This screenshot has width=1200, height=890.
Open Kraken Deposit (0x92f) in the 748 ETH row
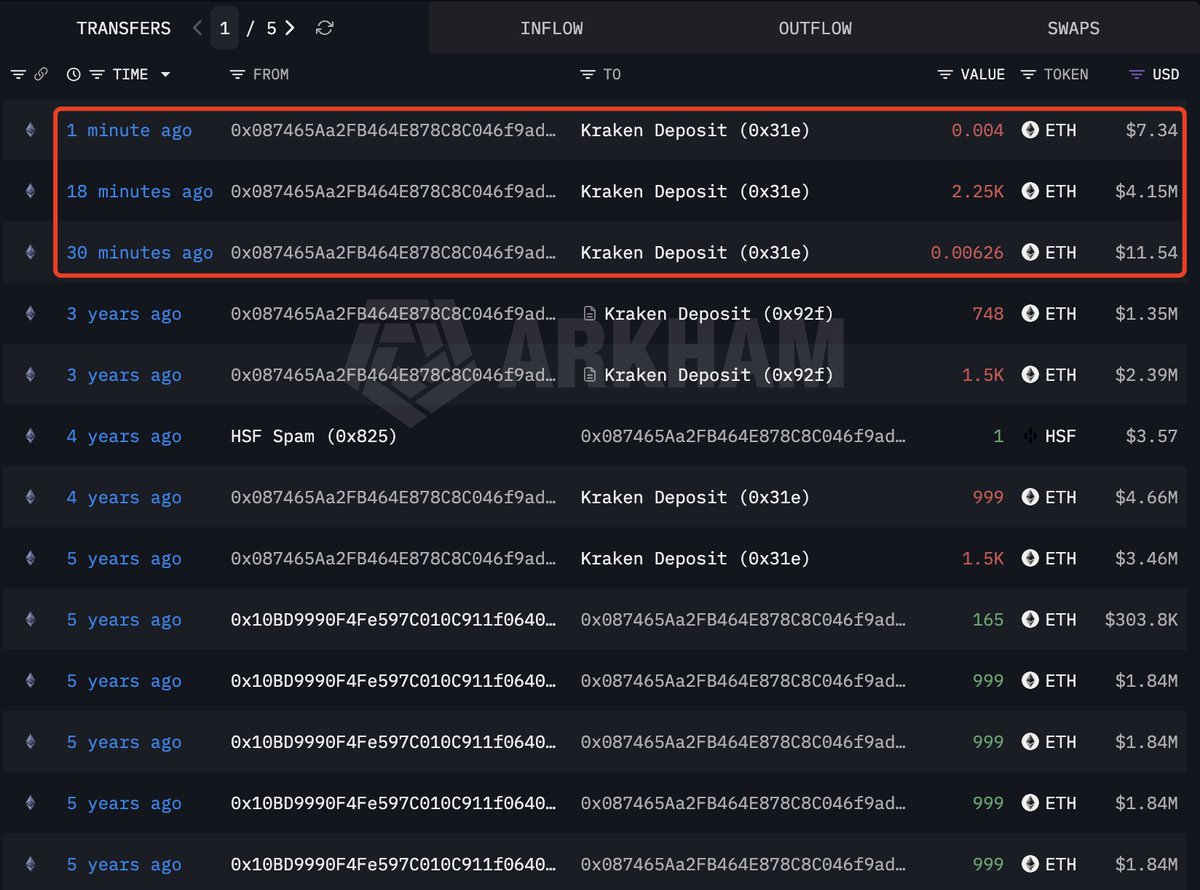(x=719, y=314)
